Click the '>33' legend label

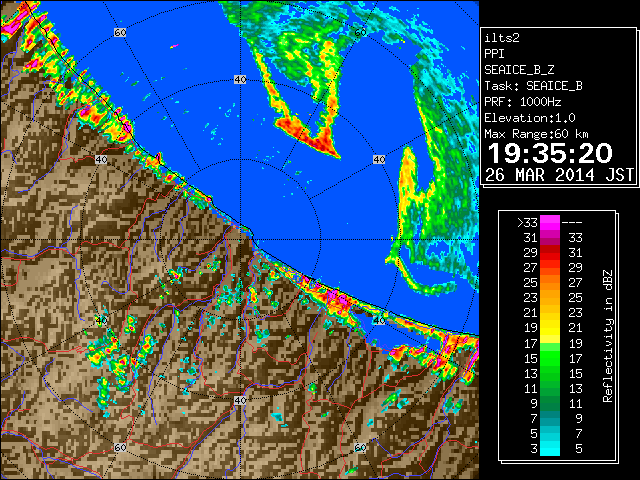[x=527, y=223]
